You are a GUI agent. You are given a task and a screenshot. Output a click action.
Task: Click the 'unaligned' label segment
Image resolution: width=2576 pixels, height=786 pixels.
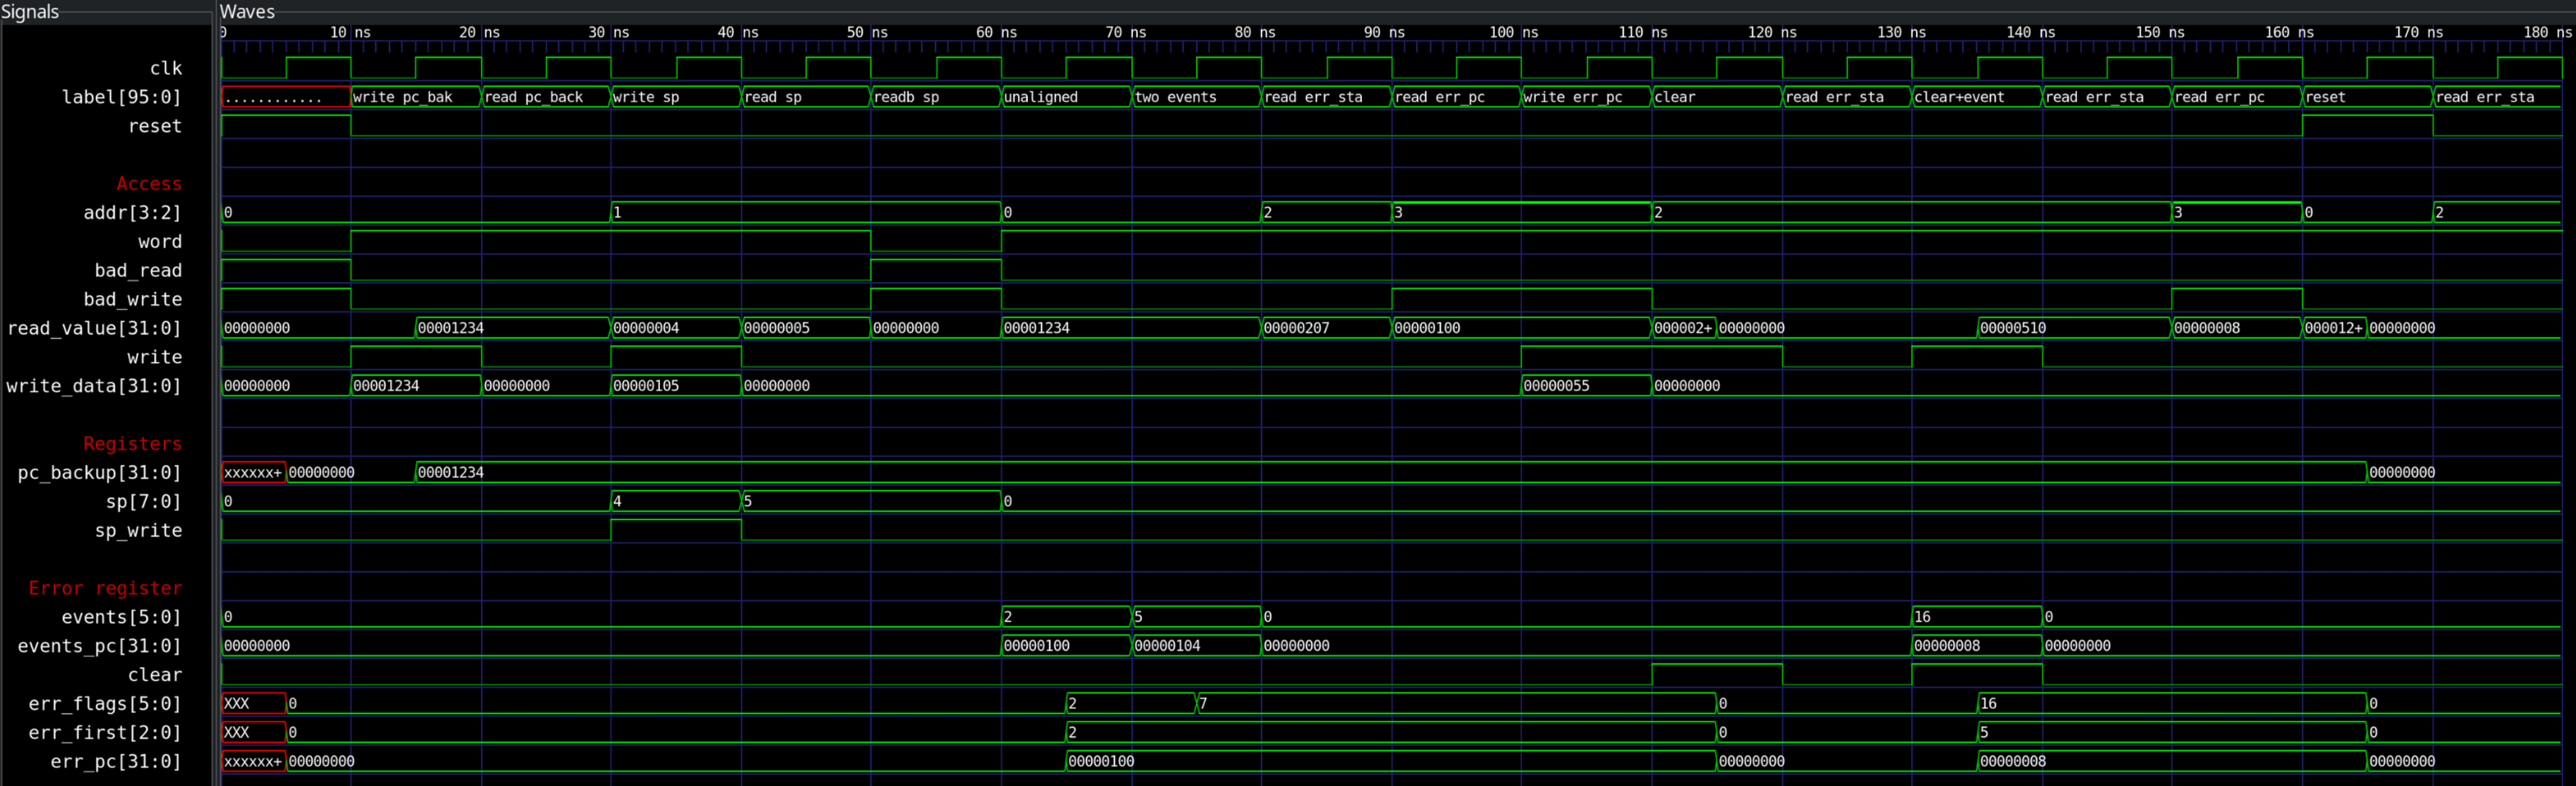click(1066, 97)
